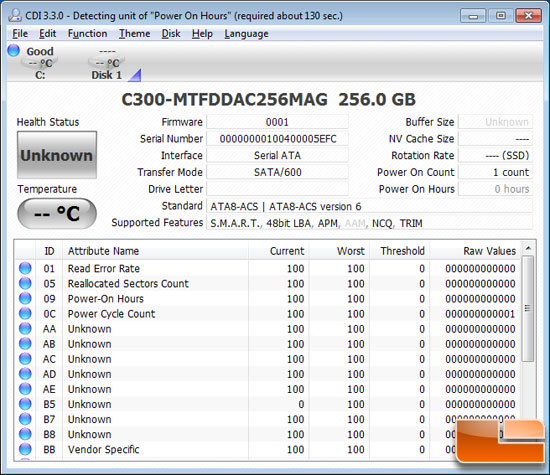Select the Reallocated Sectors Count attribute name

click(x=128, y=283)
